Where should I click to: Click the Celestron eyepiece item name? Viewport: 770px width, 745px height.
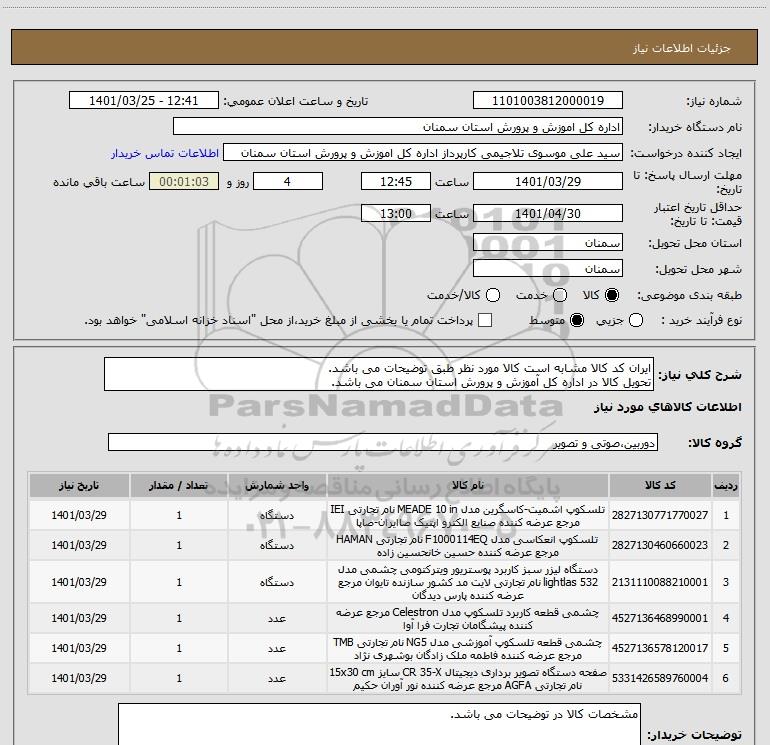point(468,619)
